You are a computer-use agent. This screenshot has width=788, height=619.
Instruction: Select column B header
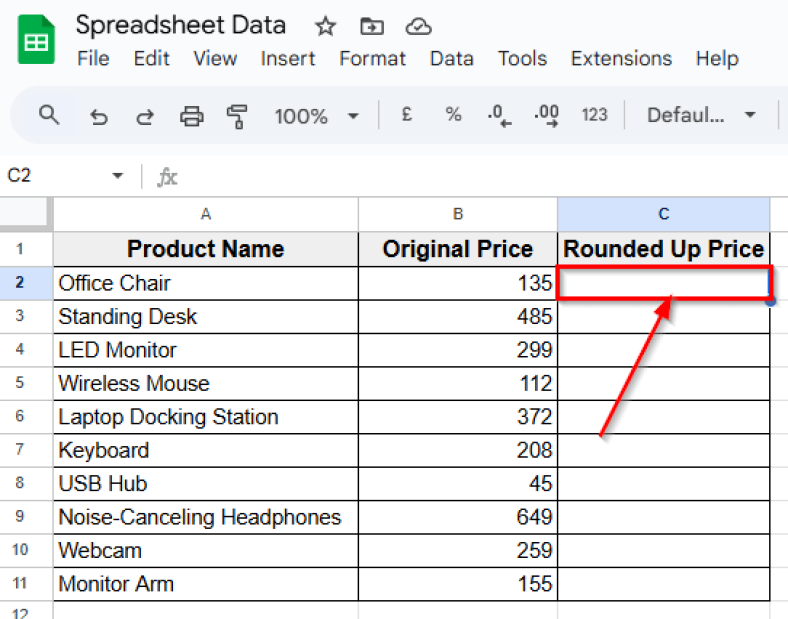point(458,215)
